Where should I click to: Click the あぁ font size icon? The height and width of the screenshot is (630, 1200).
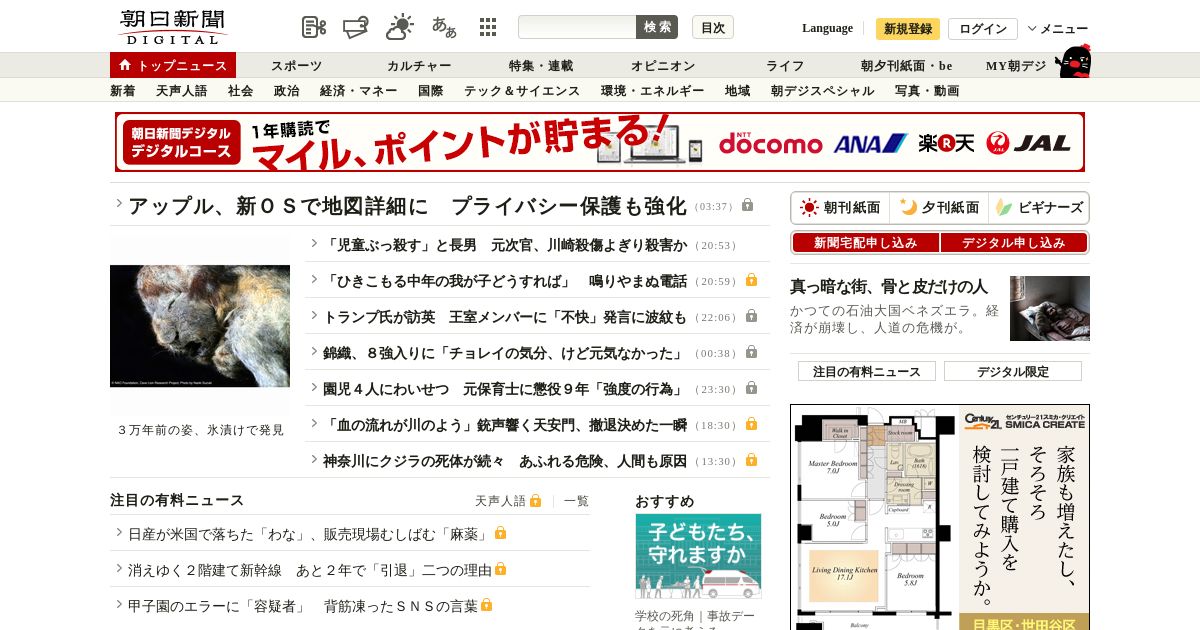coord(444,27)
